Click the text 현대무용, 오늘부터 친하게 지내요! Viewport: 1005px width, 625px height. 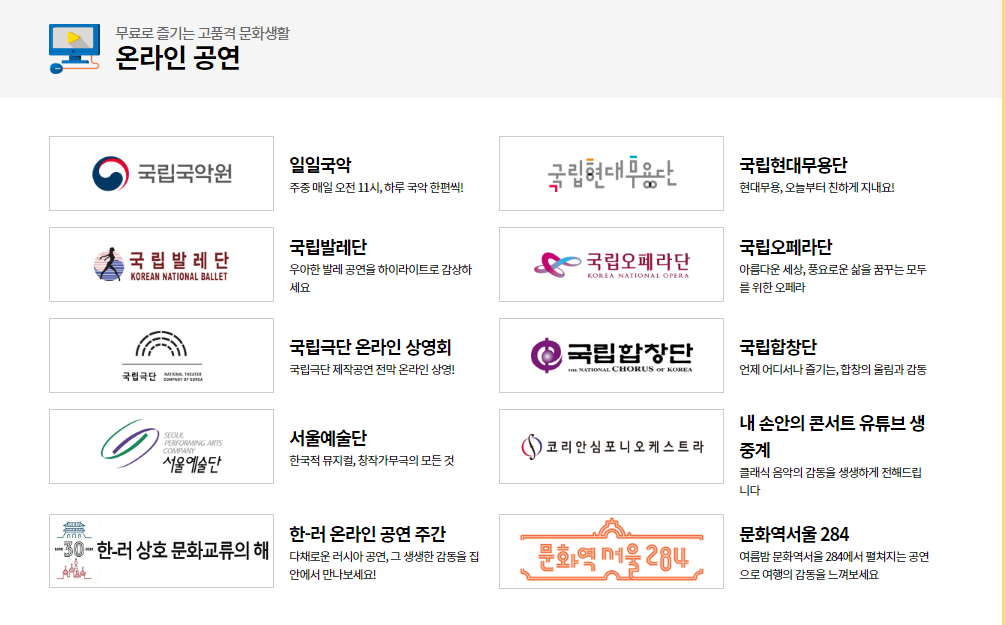coord(817,188)
